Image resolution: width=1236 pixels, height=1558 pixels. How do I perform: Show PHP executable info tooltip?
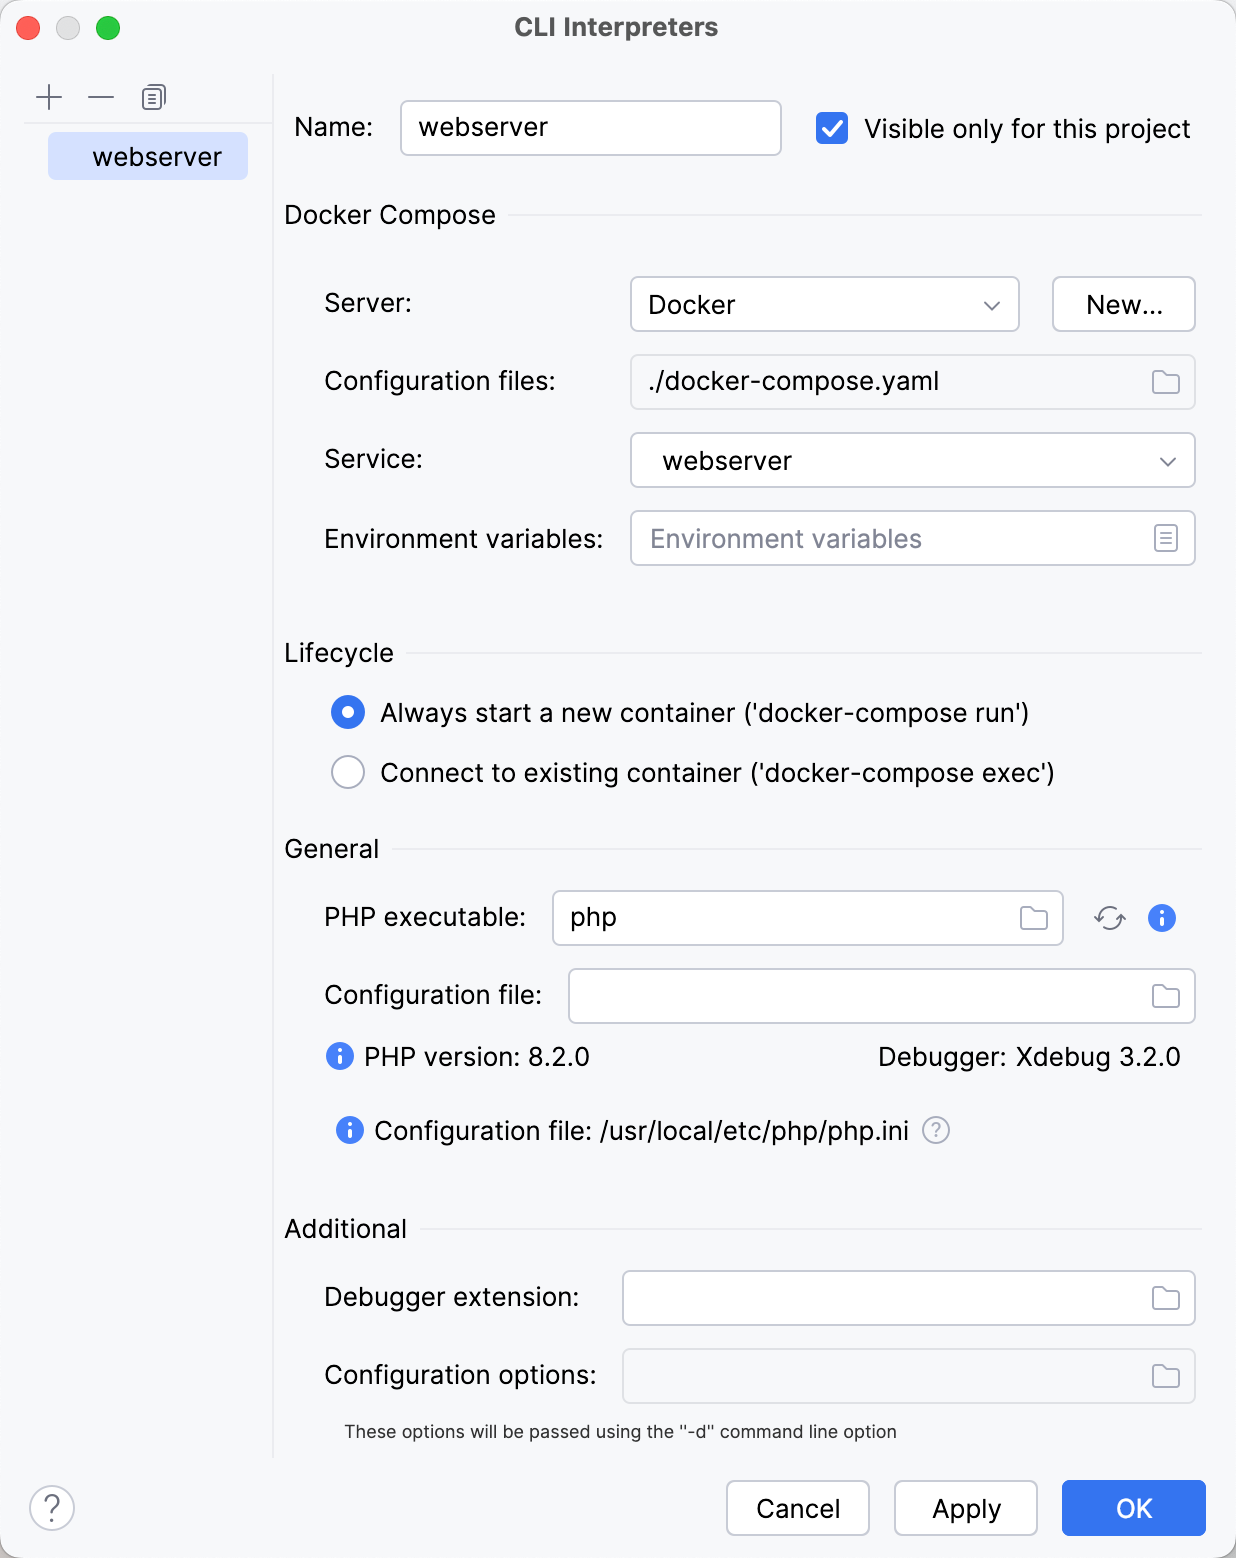click(x=1161, y=917)
